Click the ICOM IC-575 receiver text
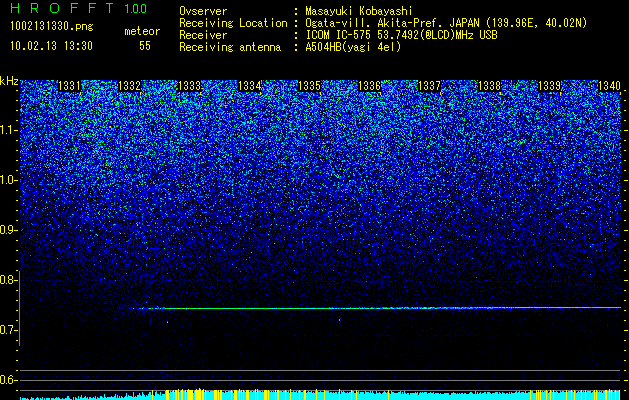 coord(401,35)
